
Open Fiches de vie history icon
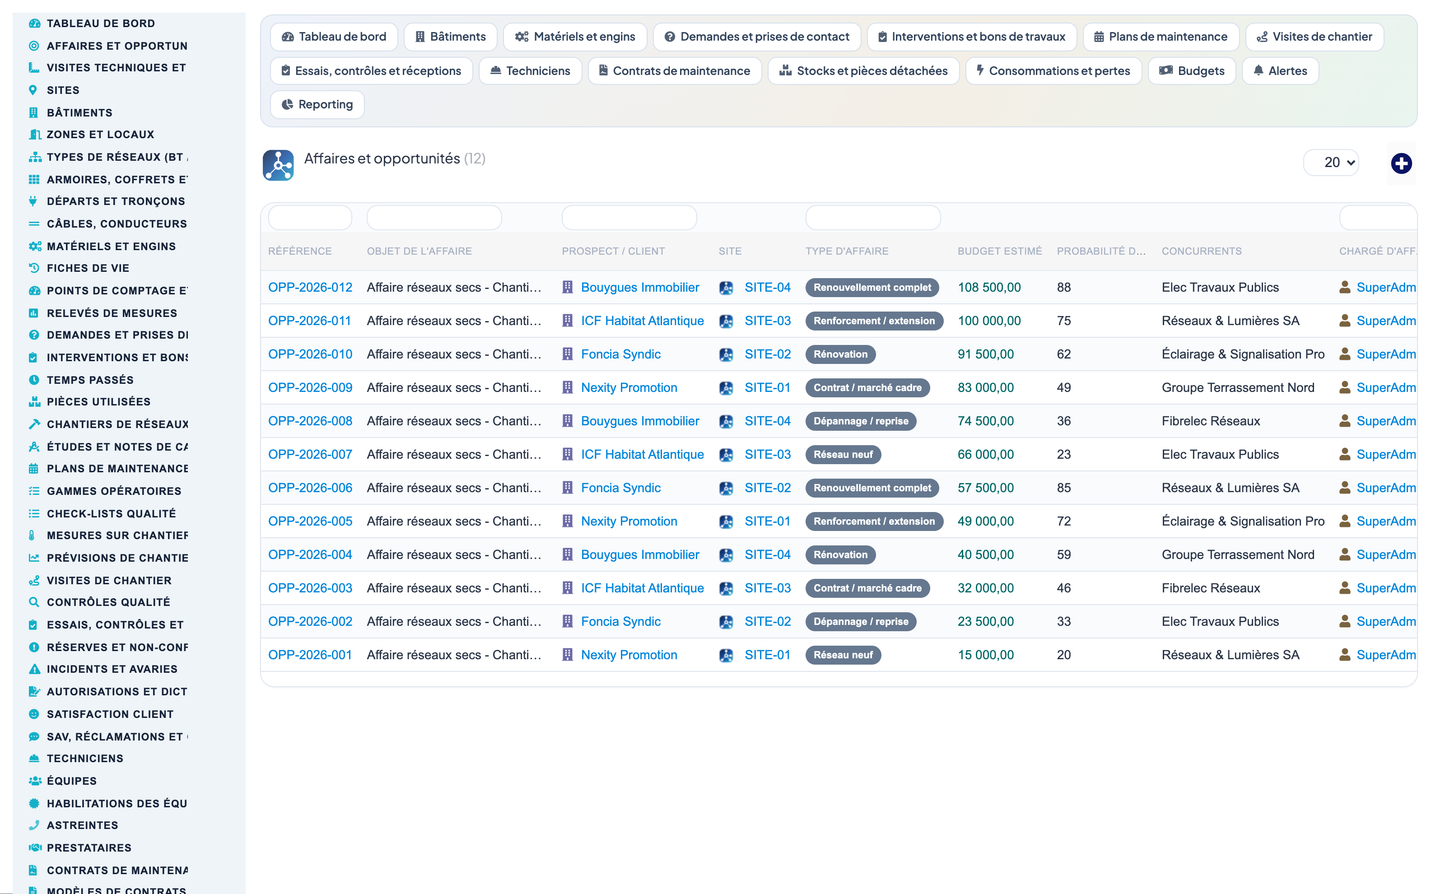point(34,268)
